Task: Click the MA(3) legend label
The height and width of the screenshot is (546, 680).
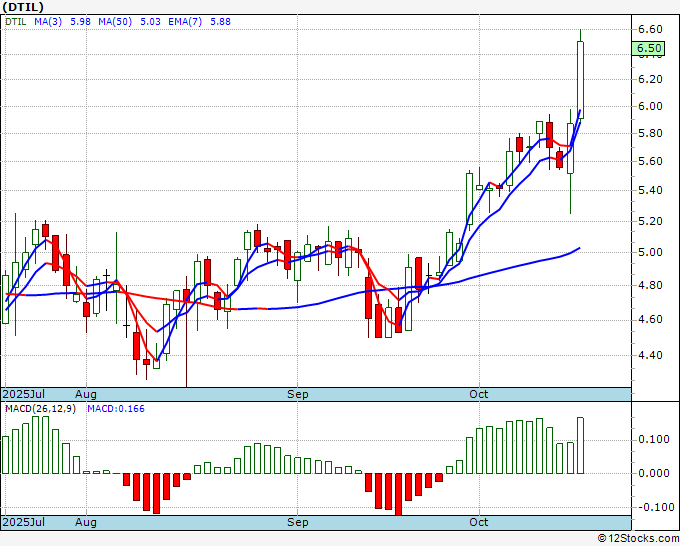Action: 48,22
